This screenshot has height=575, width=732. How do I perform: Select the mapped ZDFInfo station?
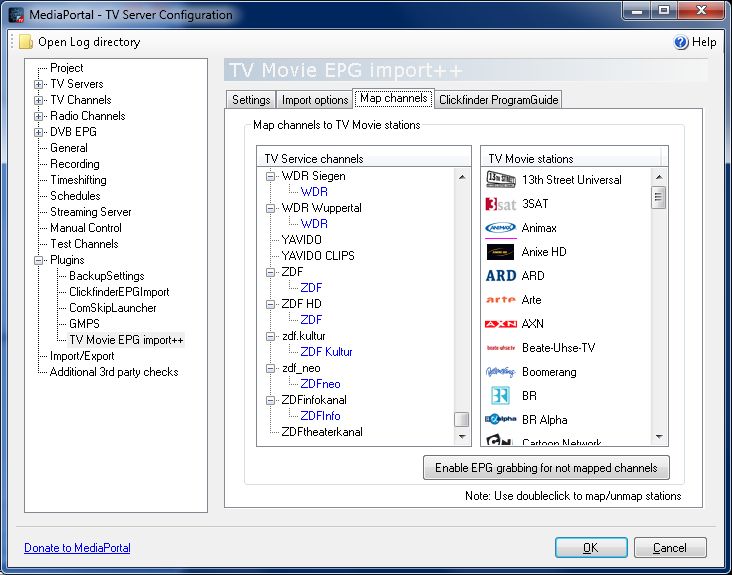click(320, 416)
